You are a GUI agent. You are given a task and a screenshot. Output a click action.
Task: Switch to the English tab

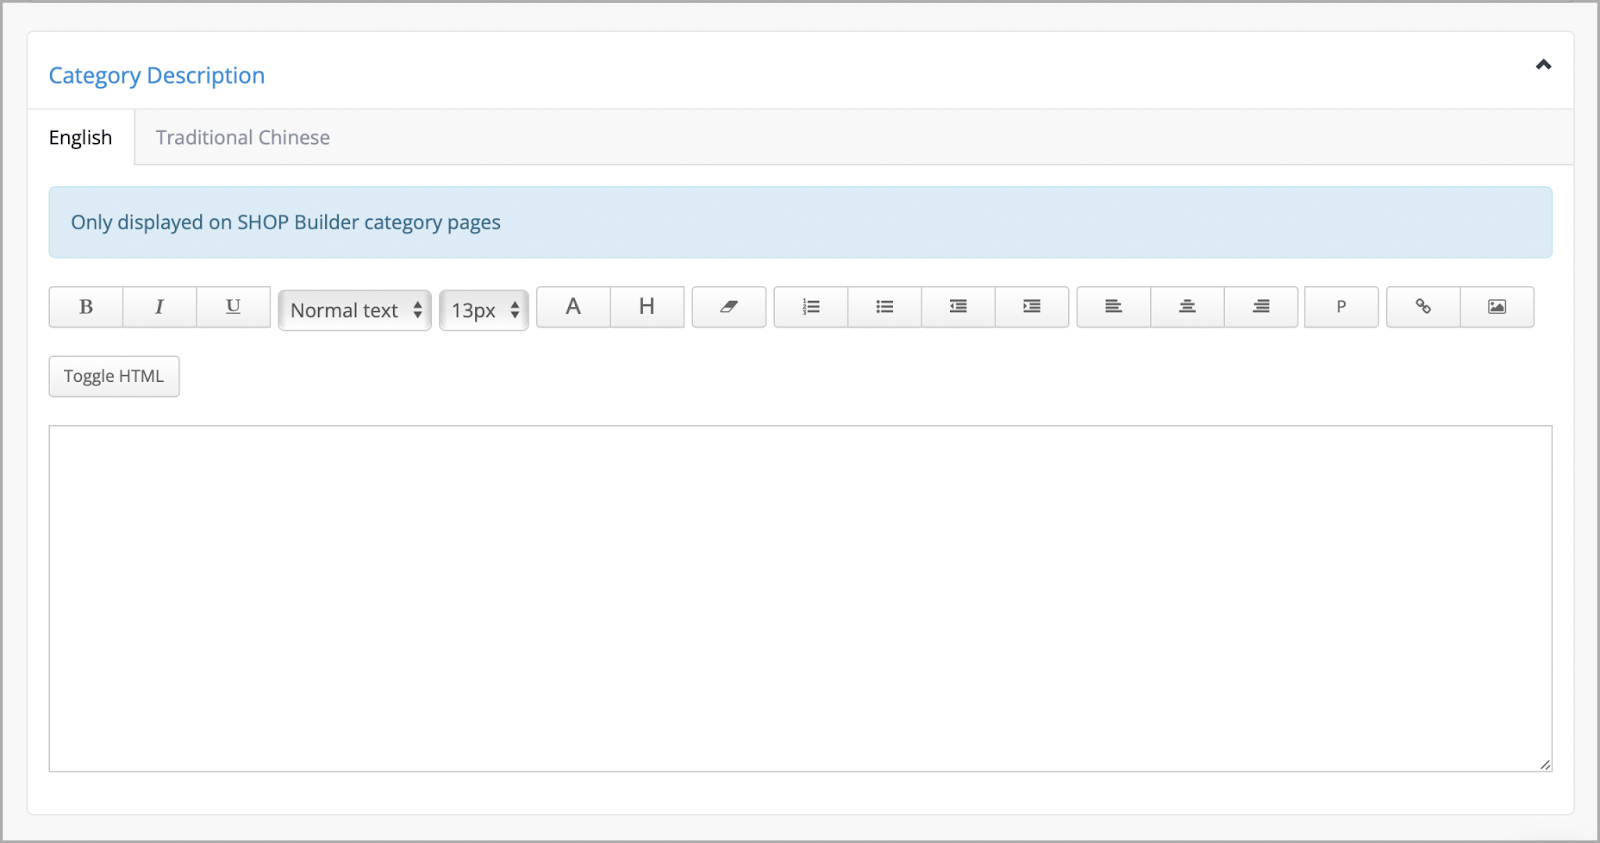click(x=81, y=138)
